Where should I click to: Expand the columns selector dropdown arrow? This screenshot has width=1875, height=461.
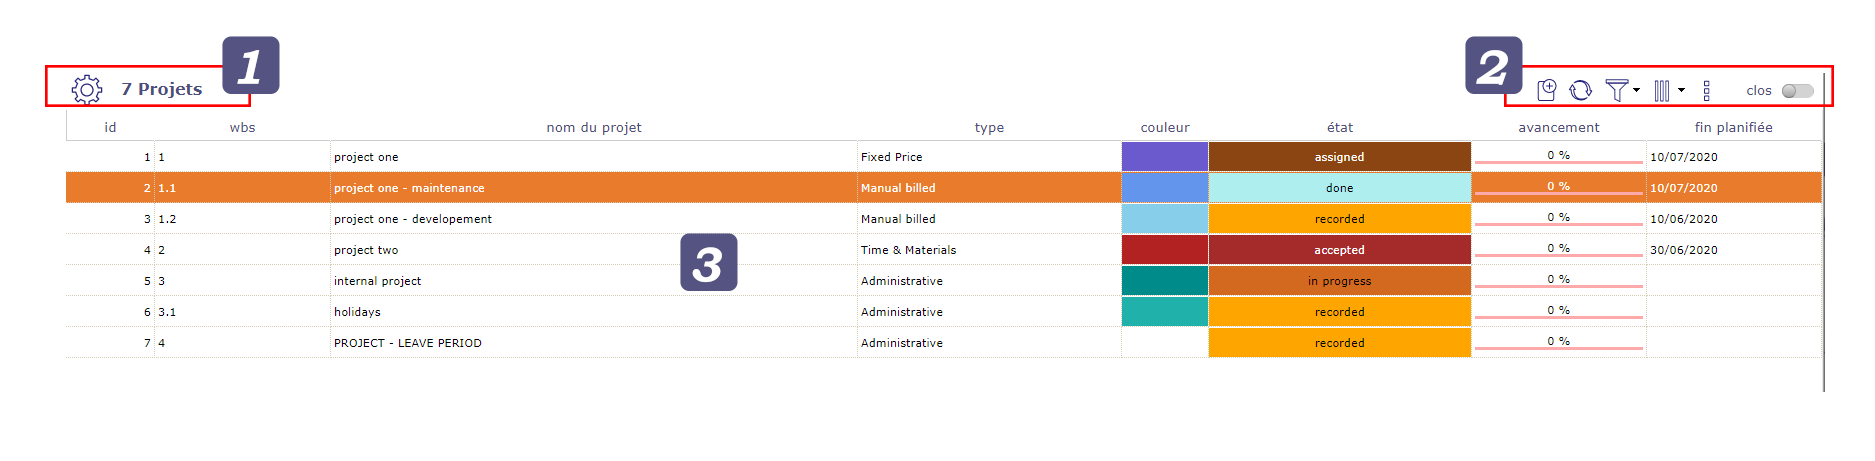pyautogui.click(x=1681, y=90)
